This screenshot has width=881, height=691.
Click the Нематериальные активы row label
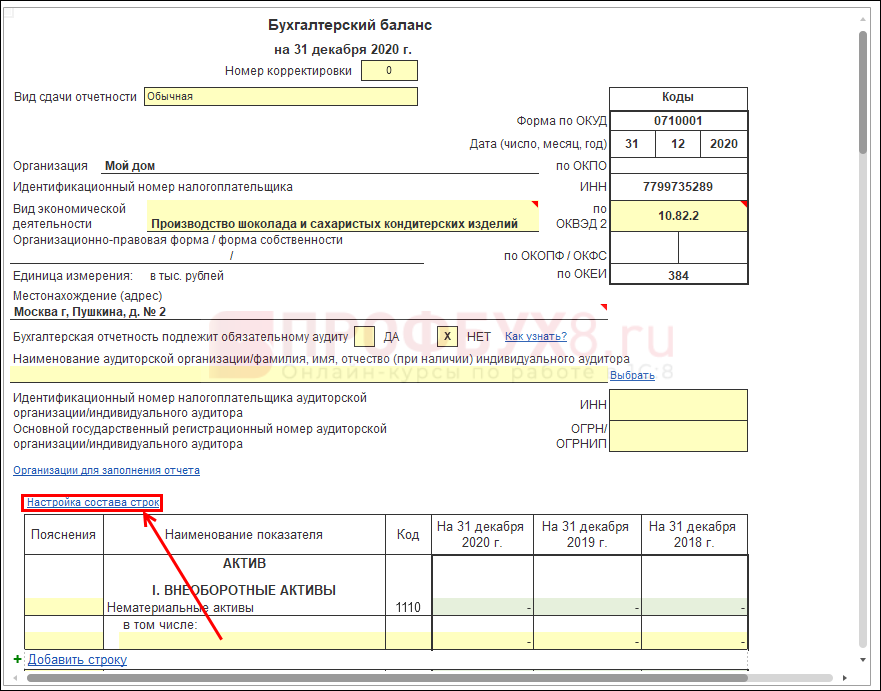pyautogui.click(x=180, y=607)
